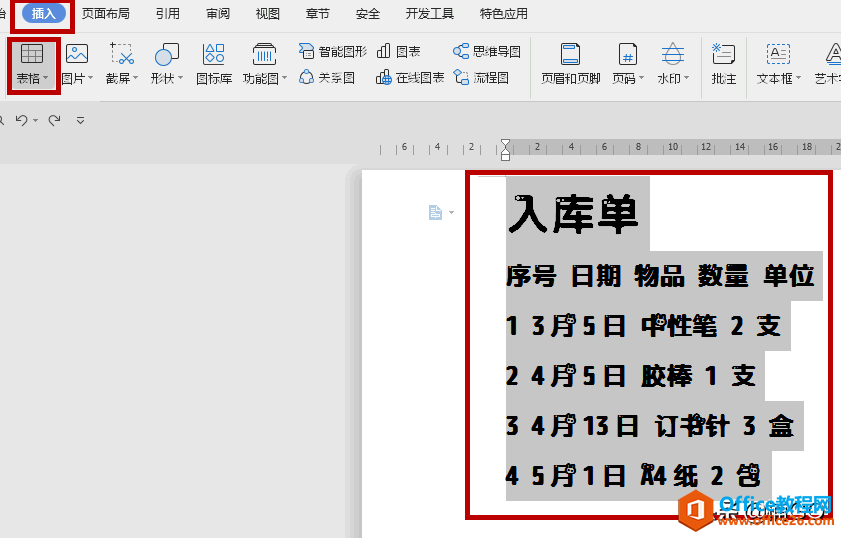Image resolution: width=841 pixels, height=538 pixels.
Task: Expand the 文本框 dropdown arrow
Action: pyautogui.click(x=798, y=78)
